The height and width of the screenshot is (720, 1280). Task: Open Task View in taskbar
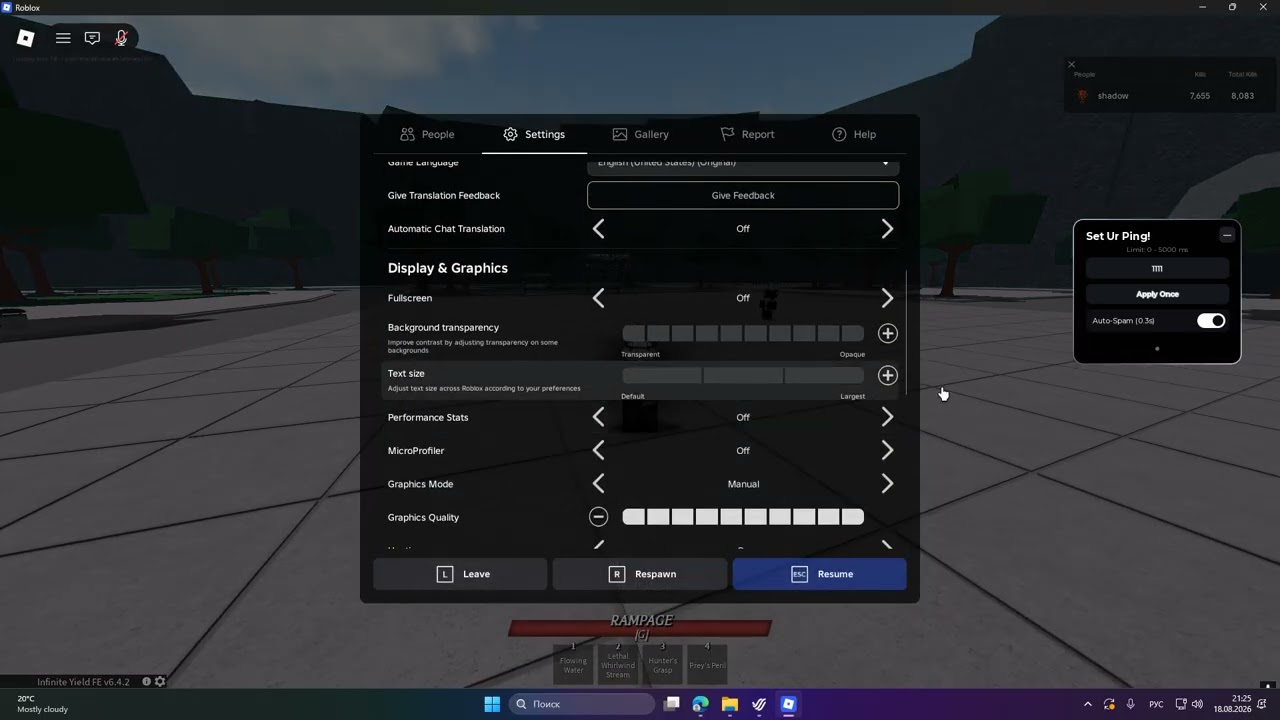pos(672,704)
